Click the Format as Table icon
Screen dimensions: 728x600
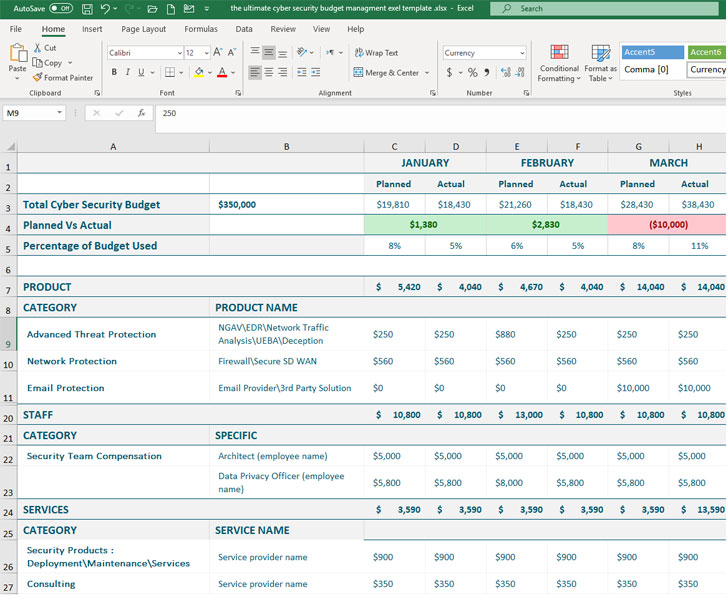(x=600, y=60)
